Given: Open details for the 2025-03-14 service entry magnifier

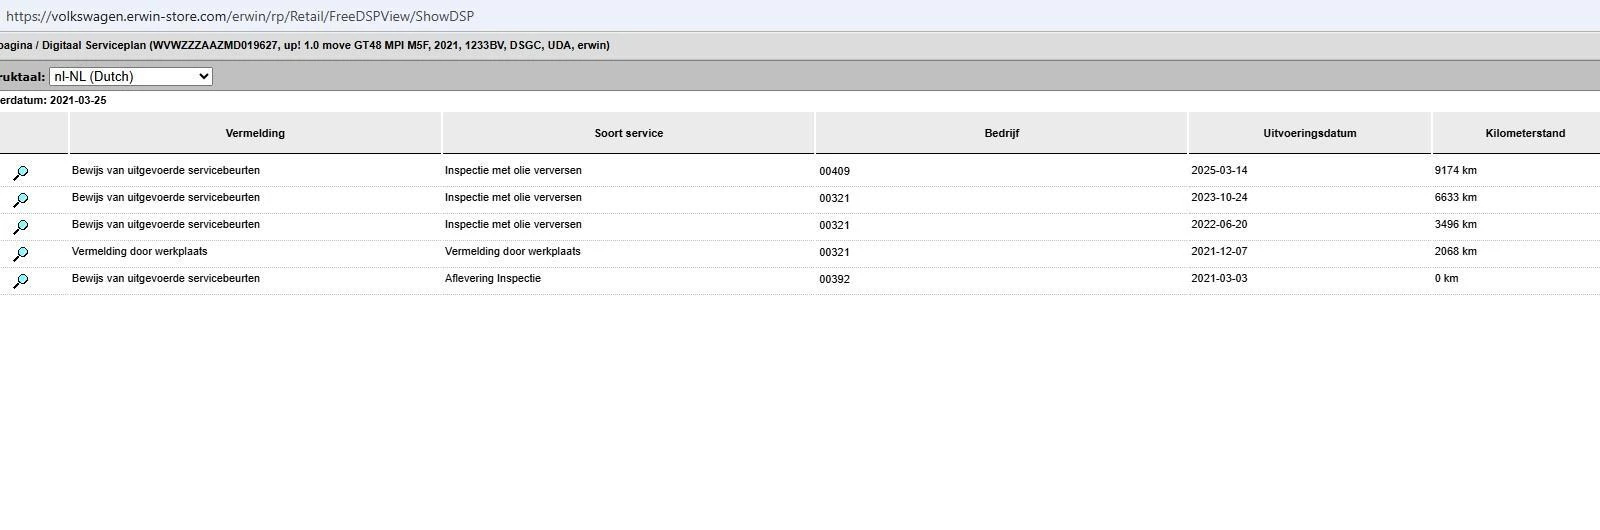Looking at the screenshot, I should 20,173.
